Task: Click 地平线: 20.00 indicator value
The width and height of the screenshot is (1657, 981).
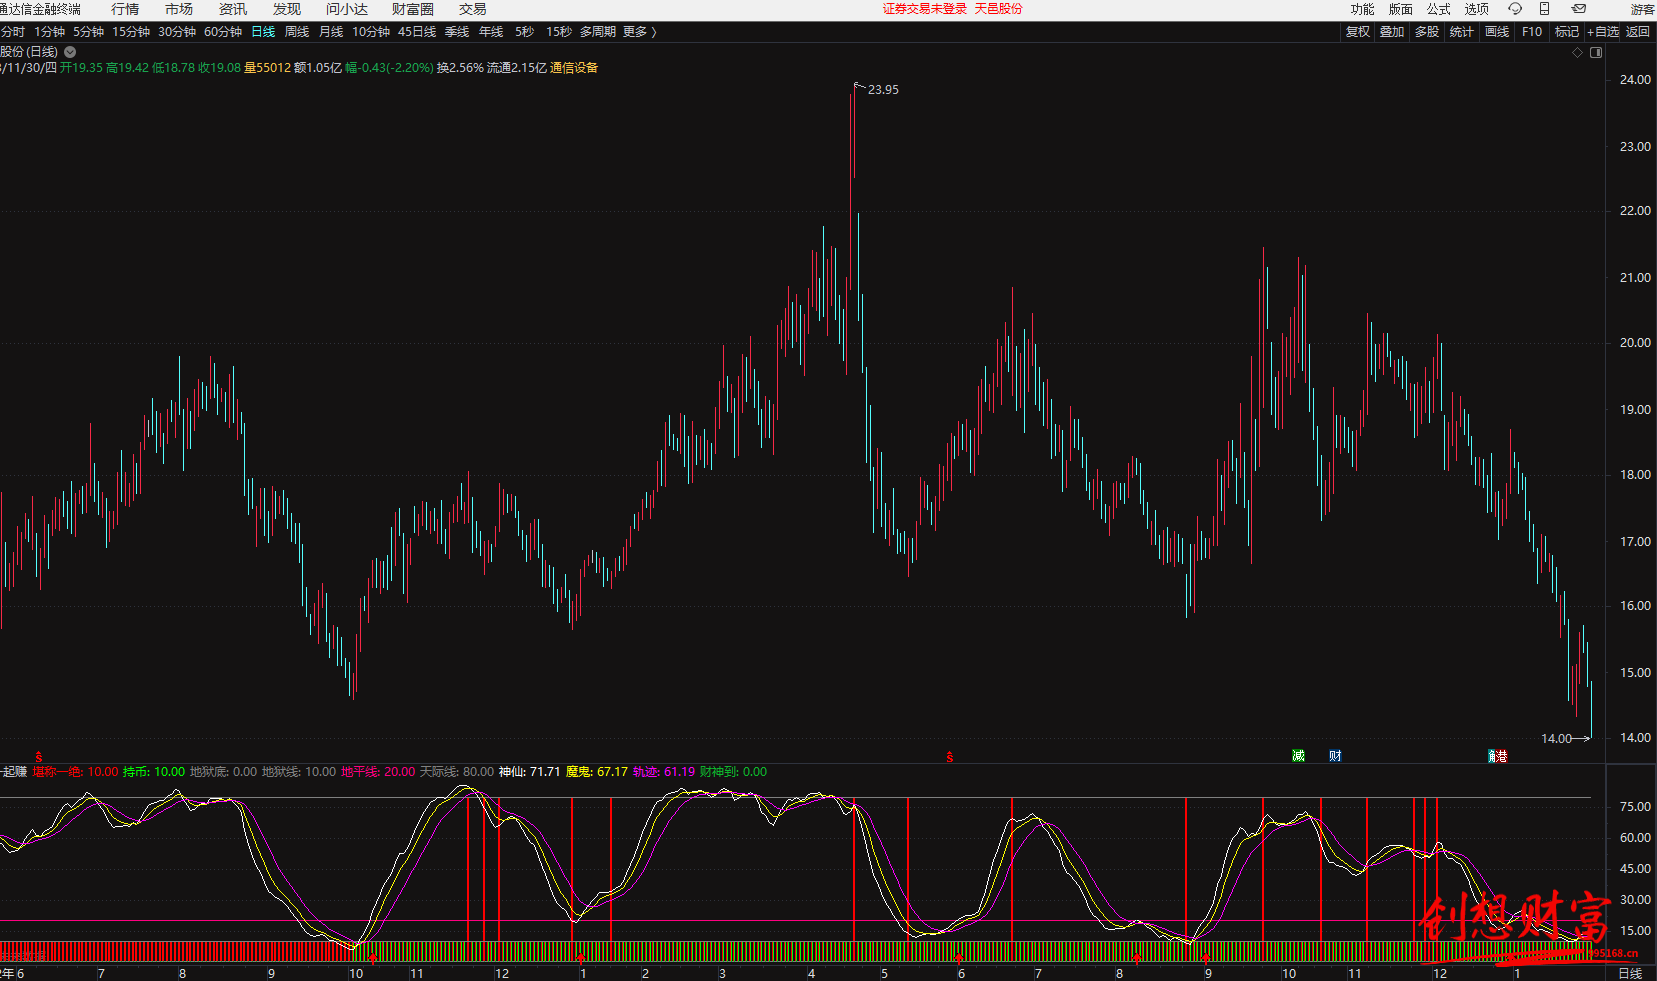Action: 378,772
